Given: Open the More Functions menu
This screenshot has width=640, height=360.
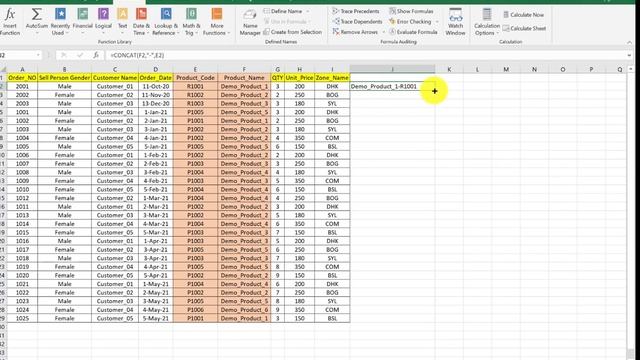Looking at the screenshot, I should coord(217,22).
